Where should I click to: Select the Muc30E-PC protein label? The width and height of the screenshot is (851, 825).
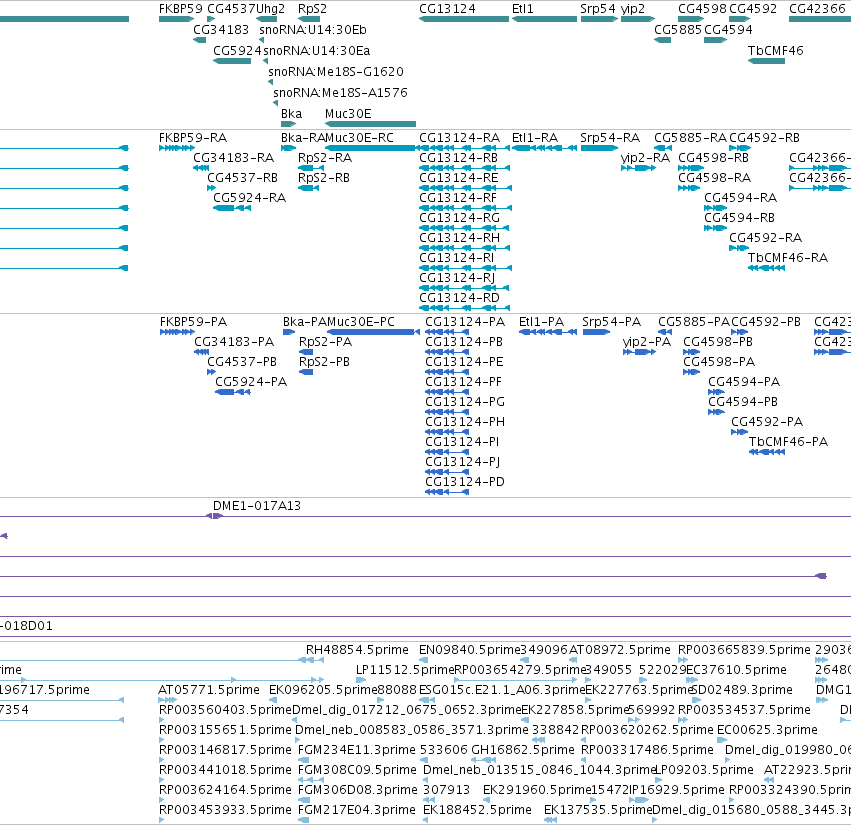[361, 322]
